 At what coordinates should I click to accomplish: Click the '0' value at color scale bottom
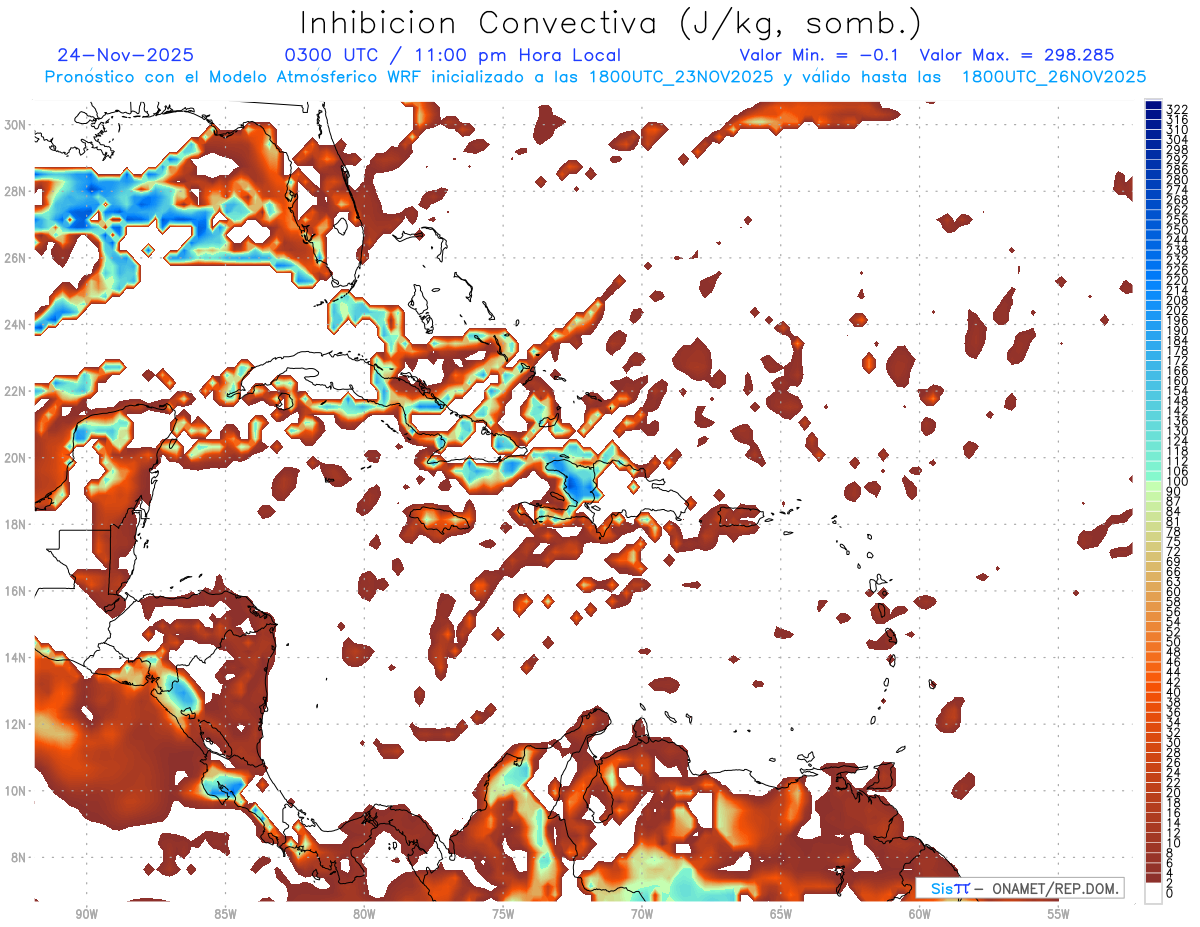[1170, 893]
